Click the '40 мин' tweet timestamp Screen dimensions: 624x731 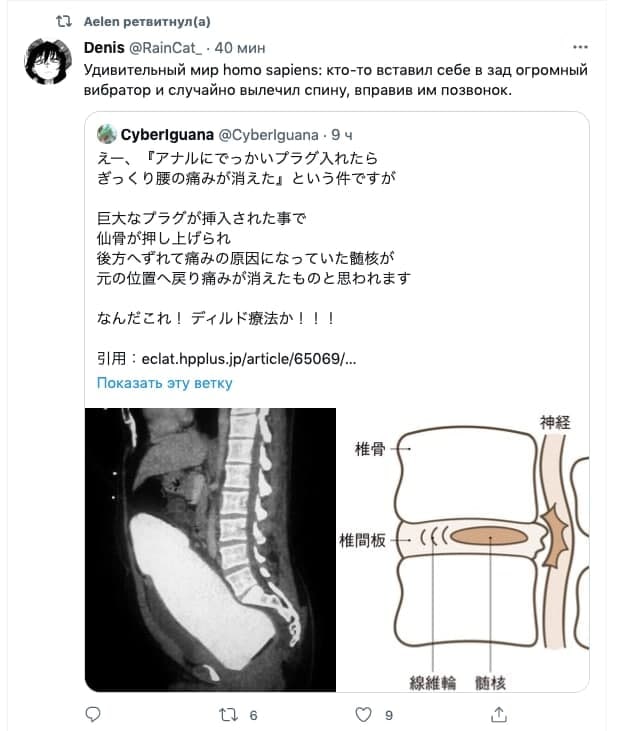(240, 48)
